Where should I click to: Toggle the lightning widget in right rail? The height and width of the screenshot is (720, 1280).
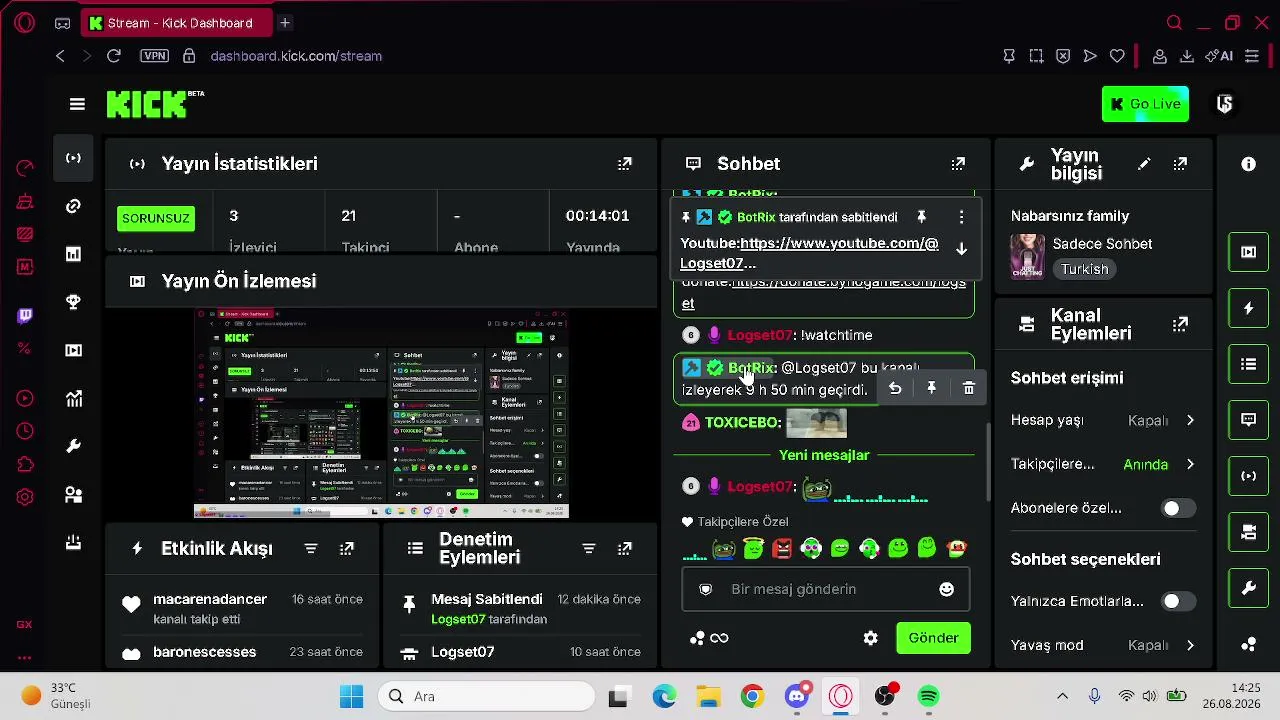pyautogui.click(x=1248, y=309)
